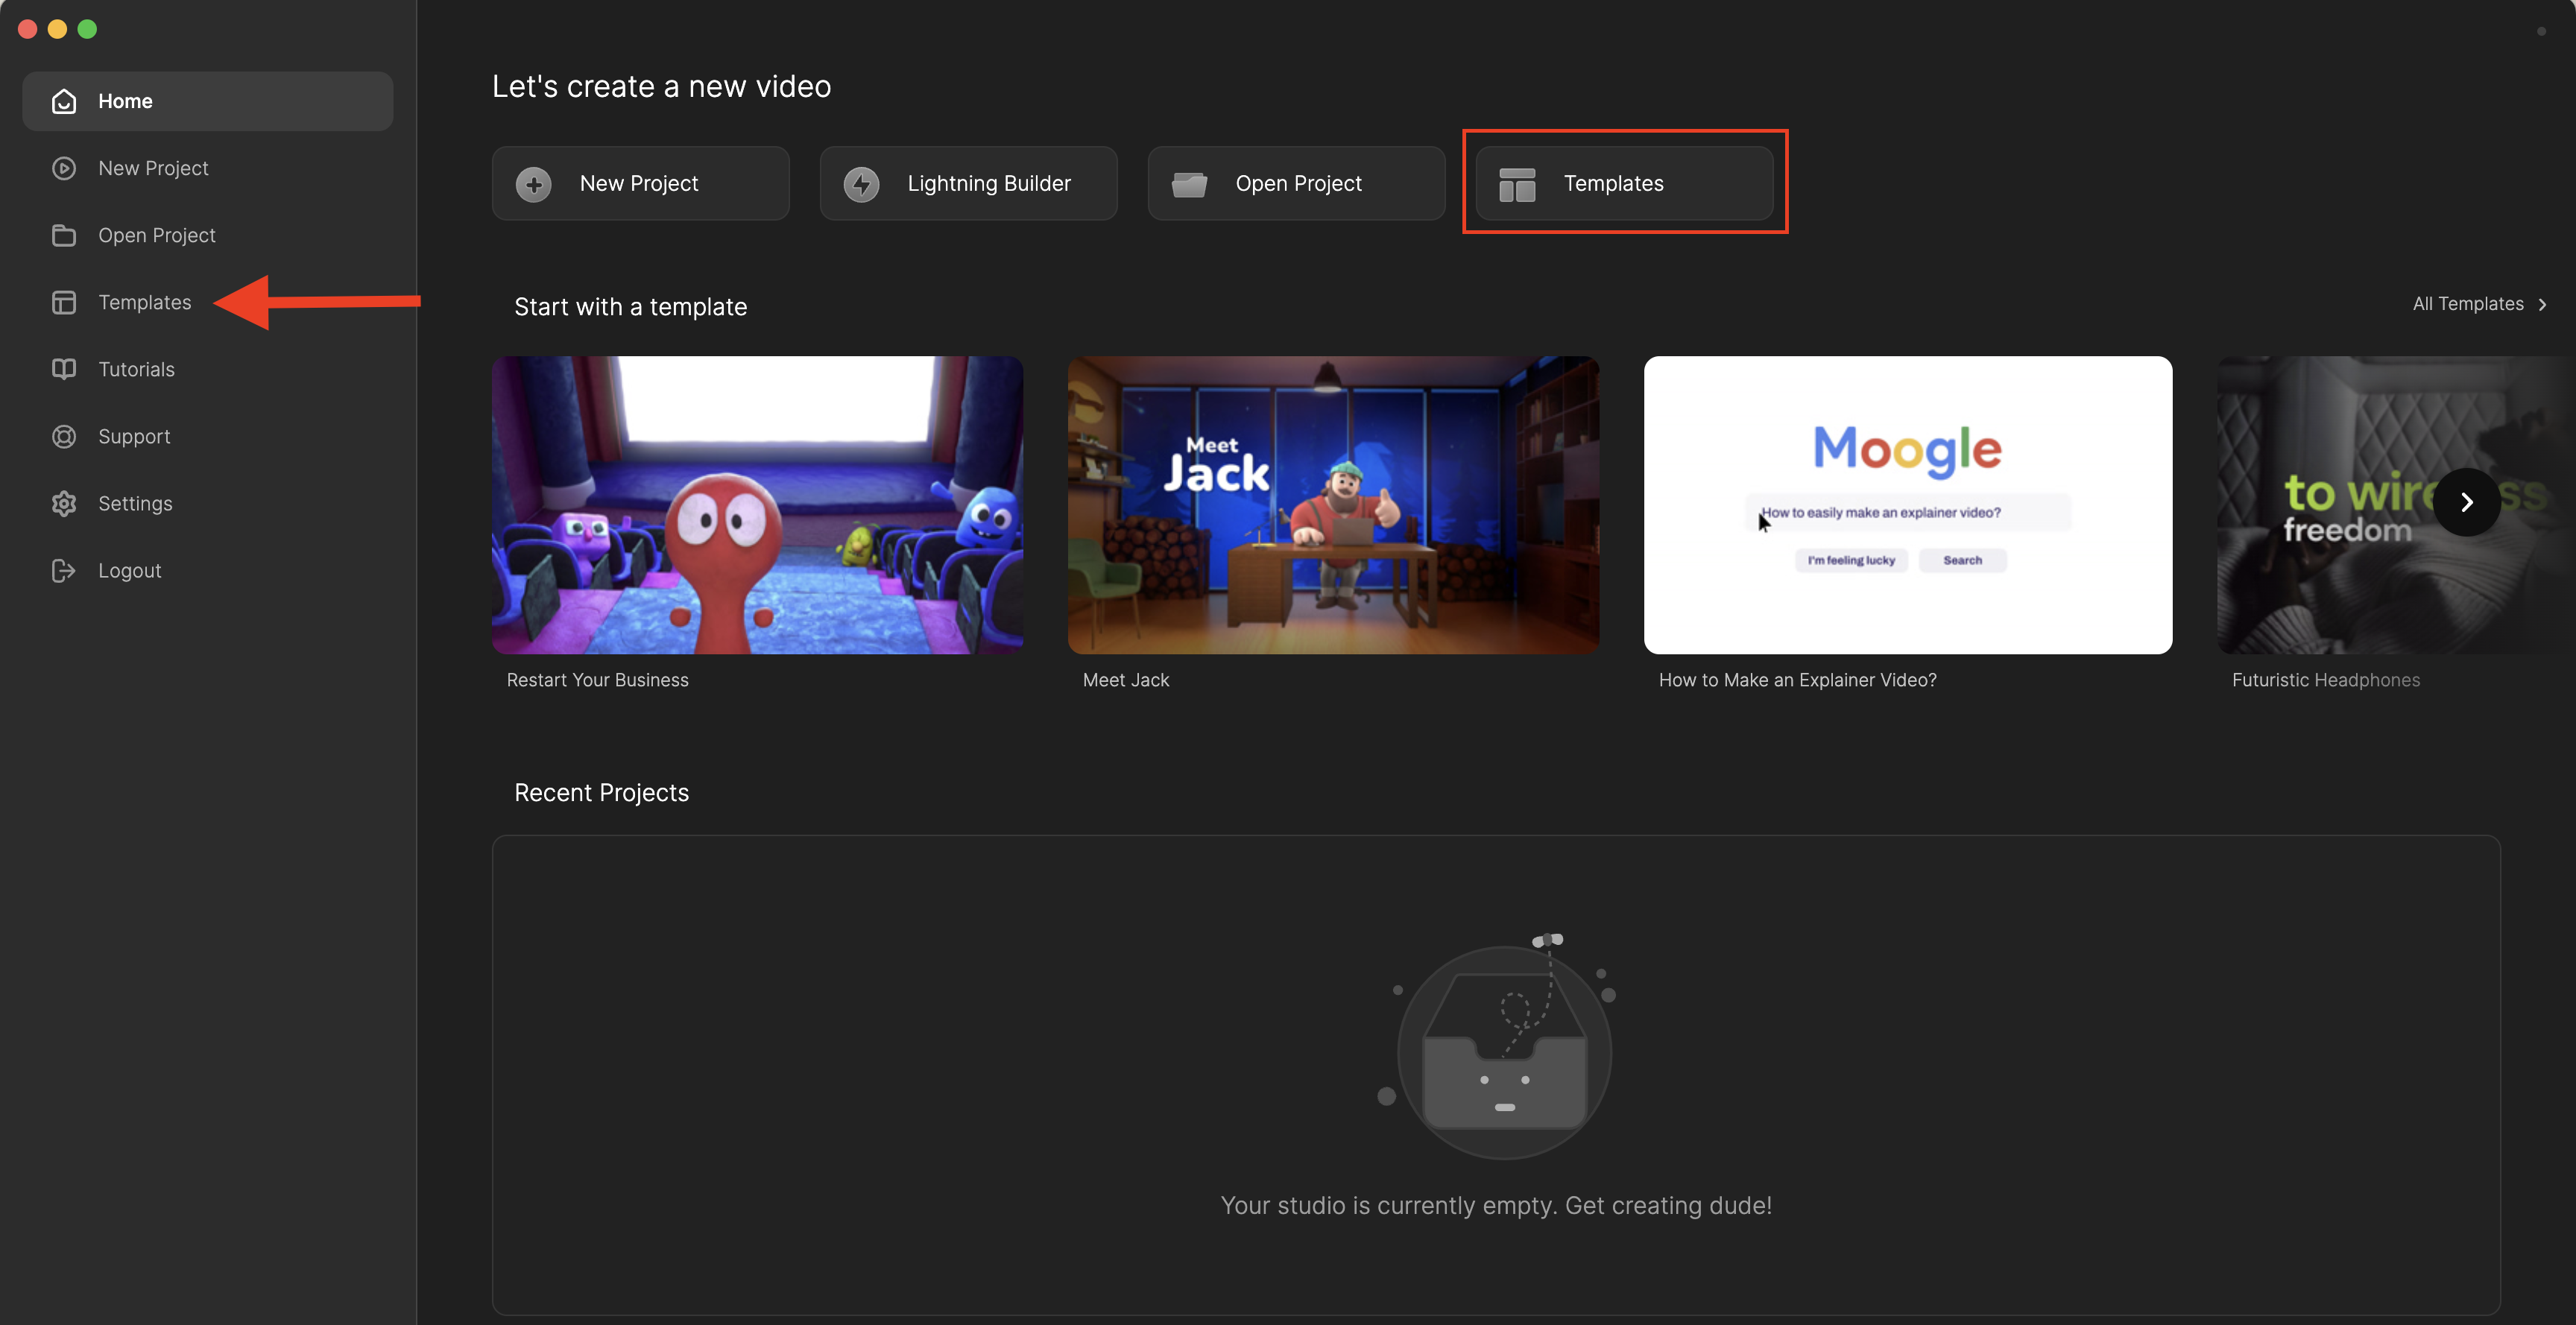Click the yellow macOS minimize button
Viewport: 2576px width, 1325px height.
[x=58, y=29]
